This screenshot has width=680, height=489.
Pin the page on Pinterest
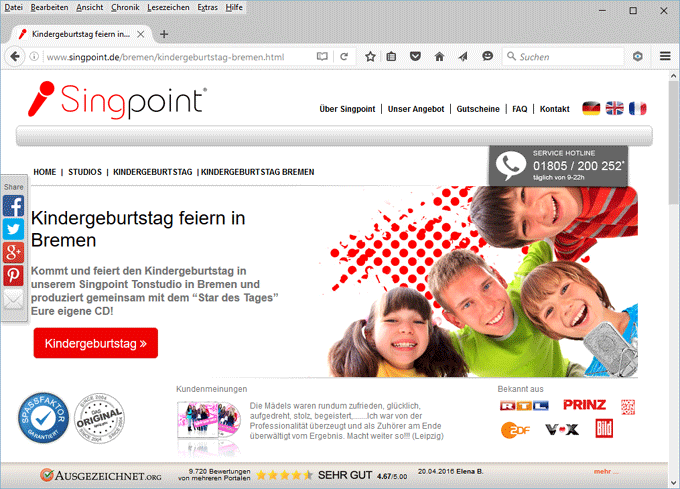pos(13,275)
